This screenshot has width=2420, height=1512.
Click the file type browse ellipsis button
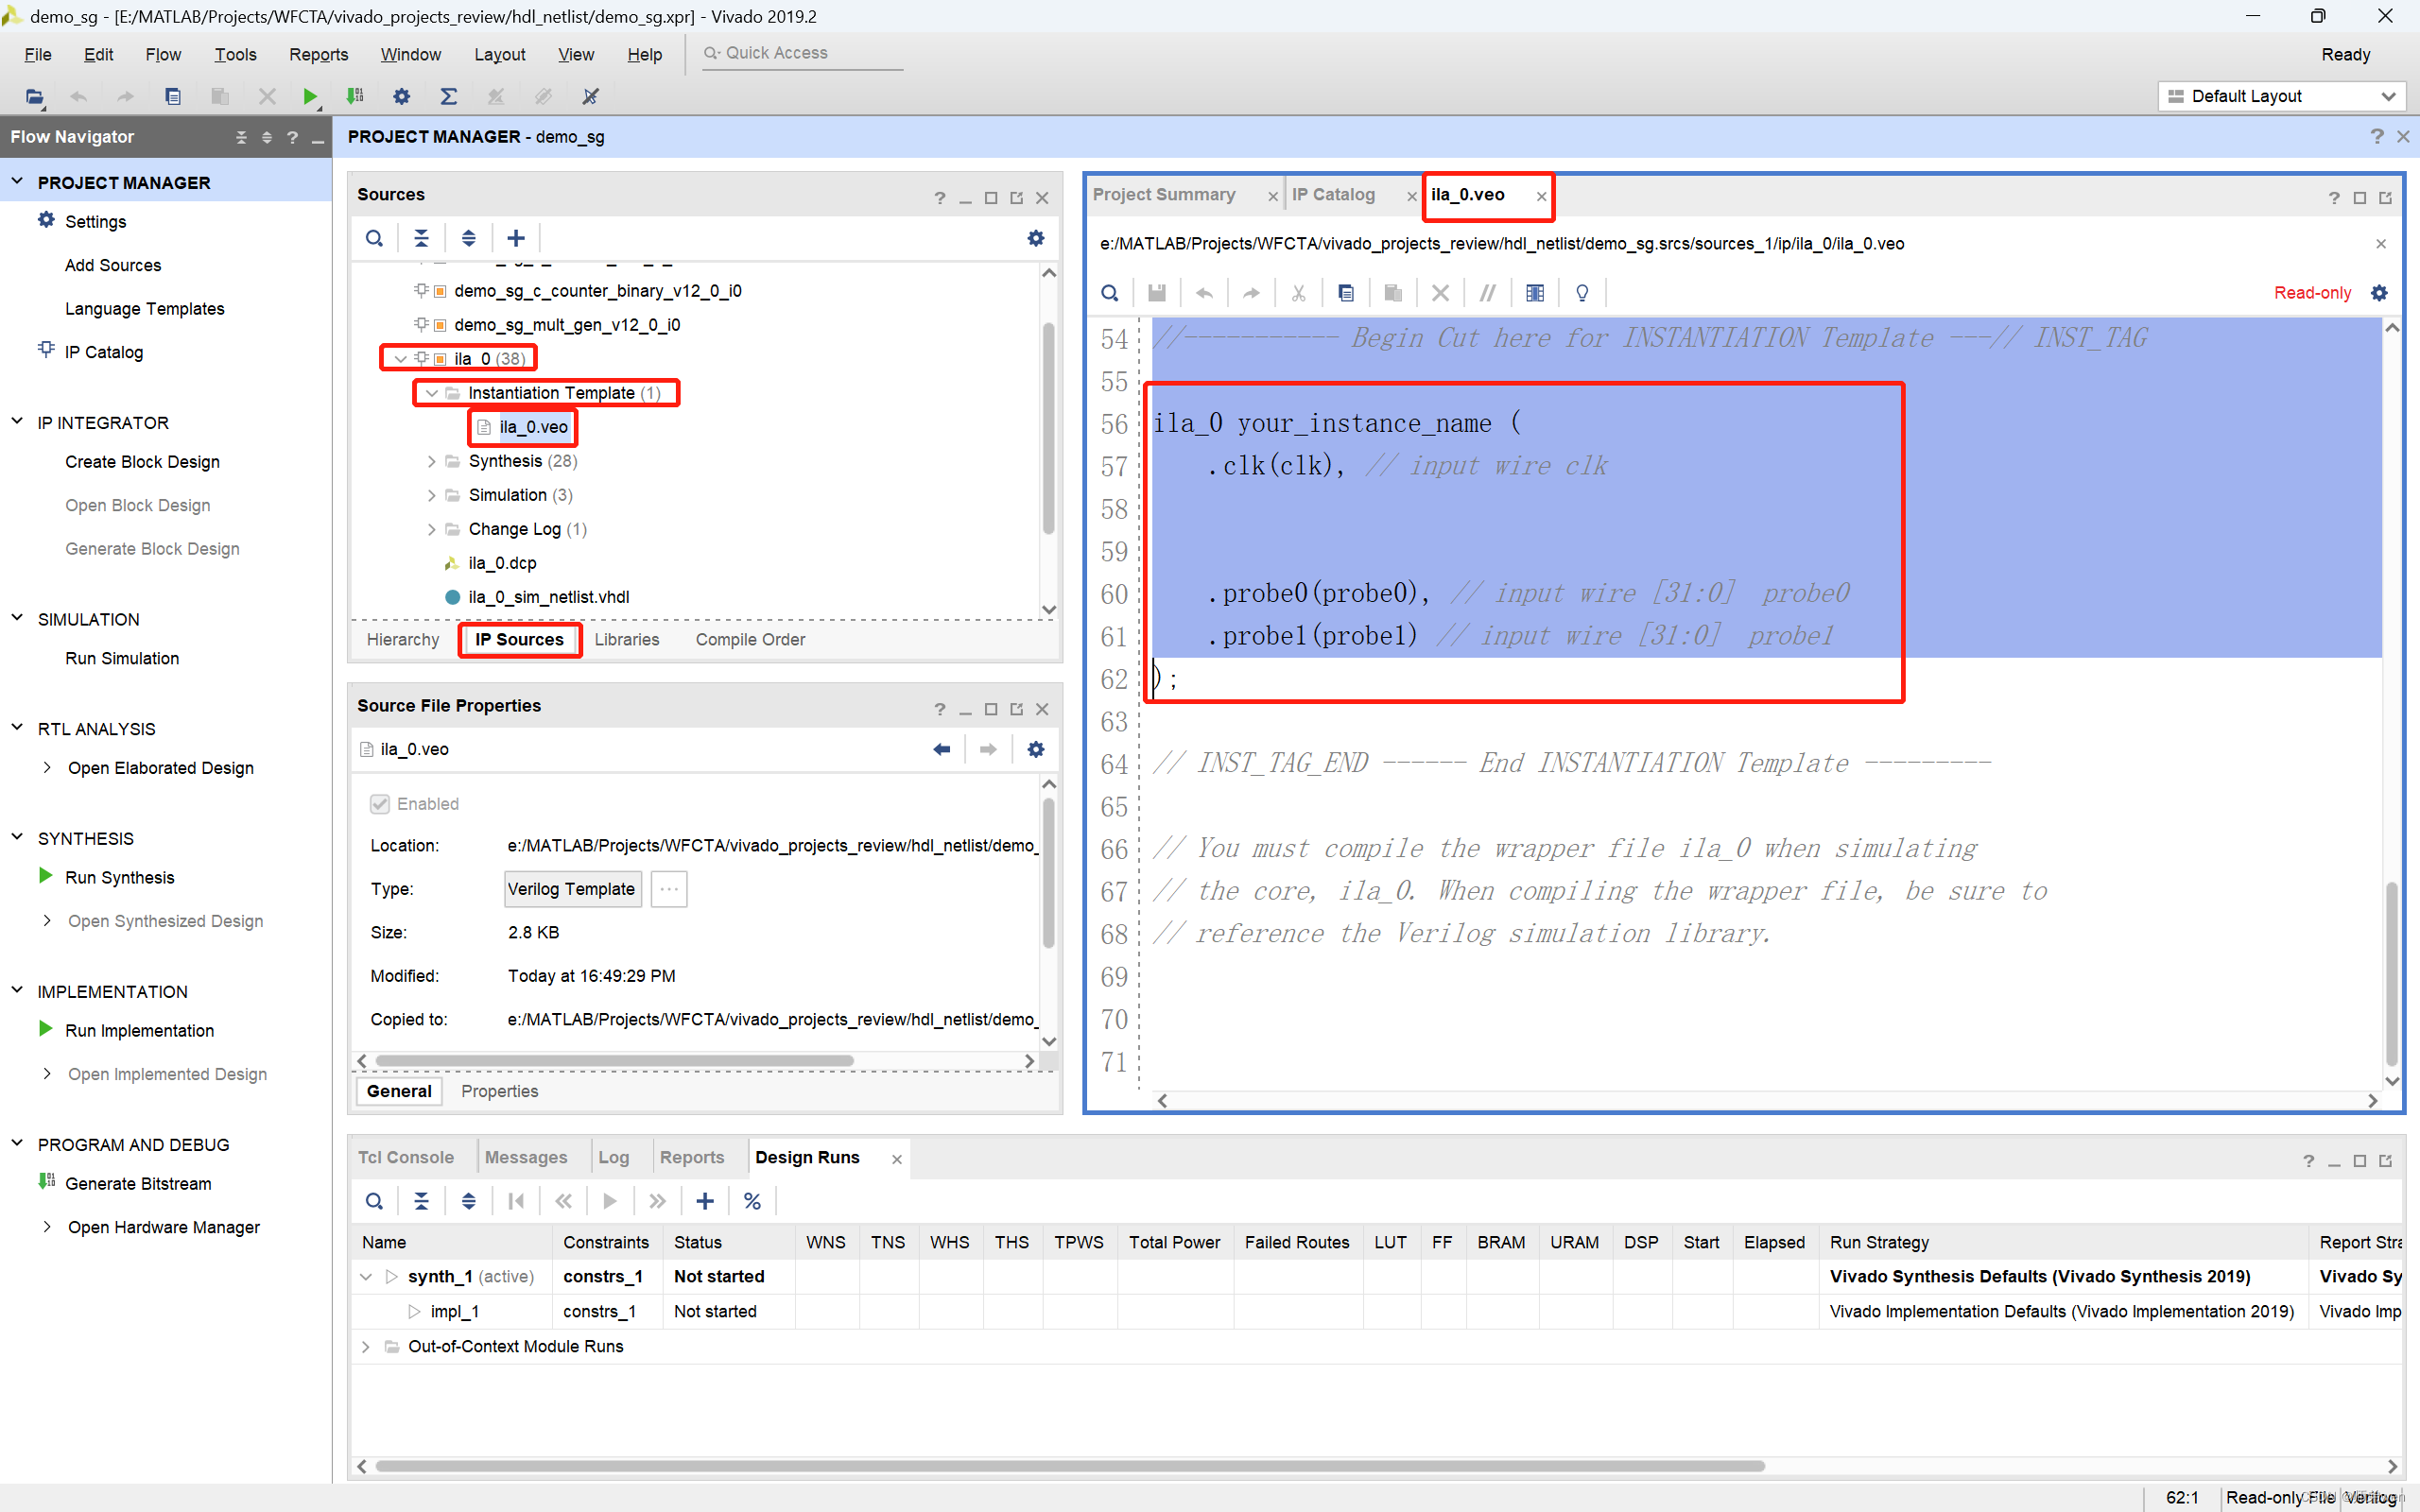[668, 889]
